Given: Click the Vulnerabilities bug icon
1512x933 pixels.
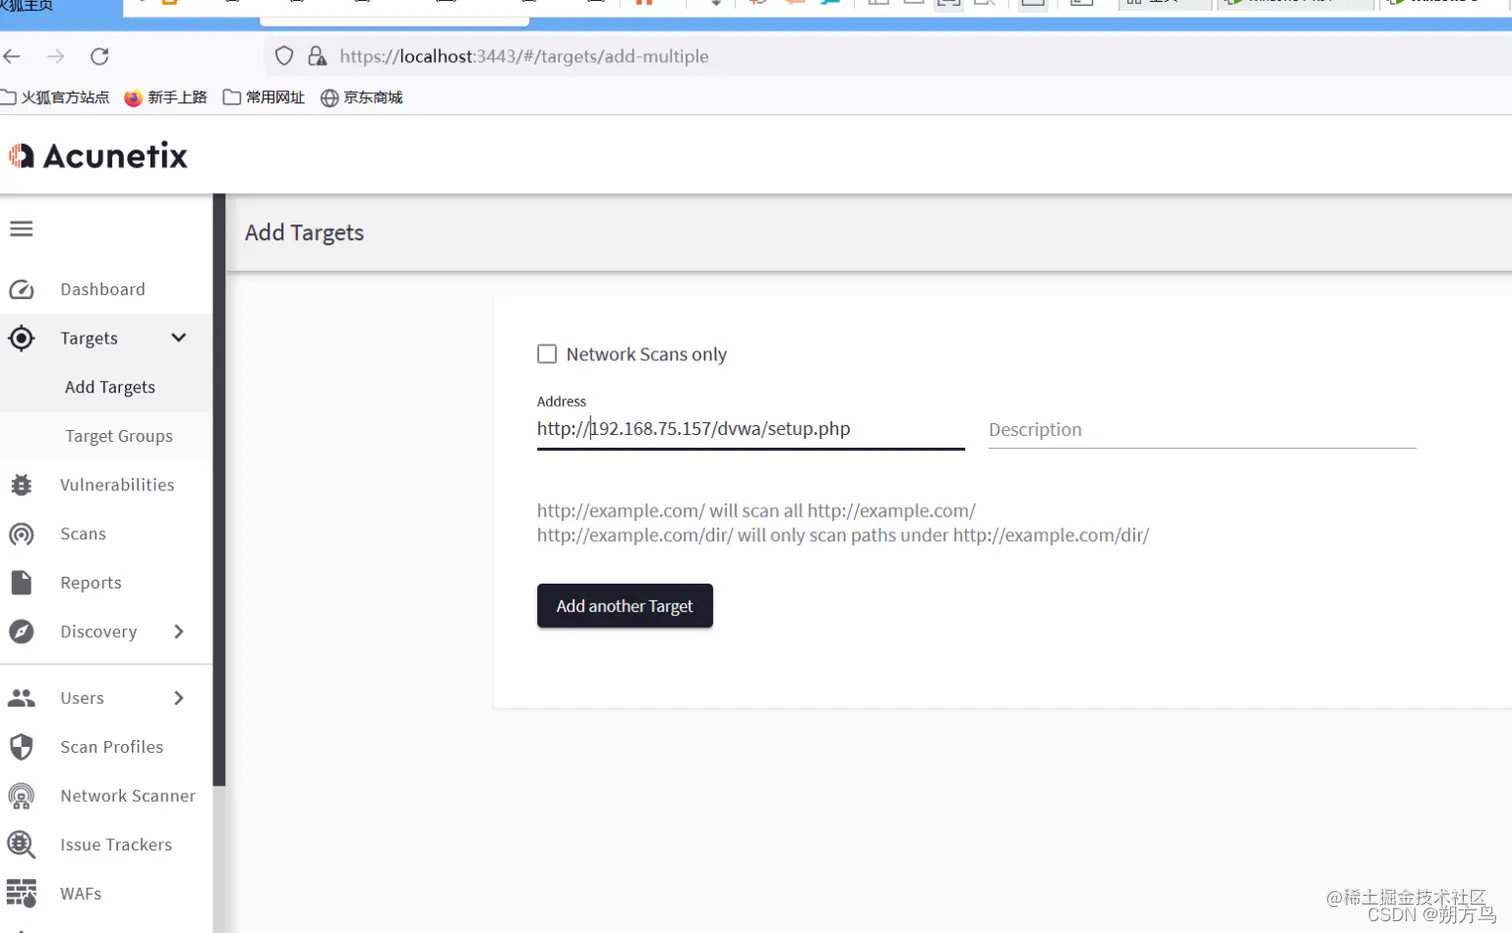Looking at the screenshot, I should [x=21, y=485].
